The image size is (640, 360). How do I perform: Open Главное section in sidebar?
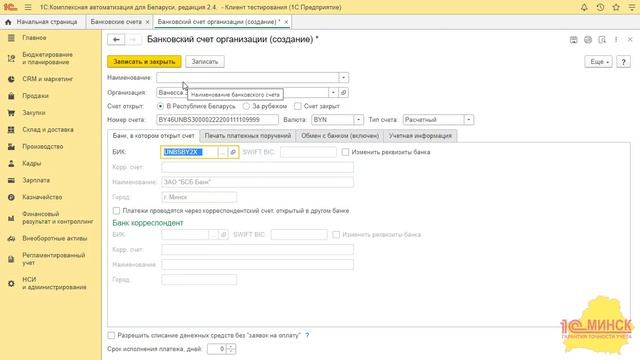point(34,38)
